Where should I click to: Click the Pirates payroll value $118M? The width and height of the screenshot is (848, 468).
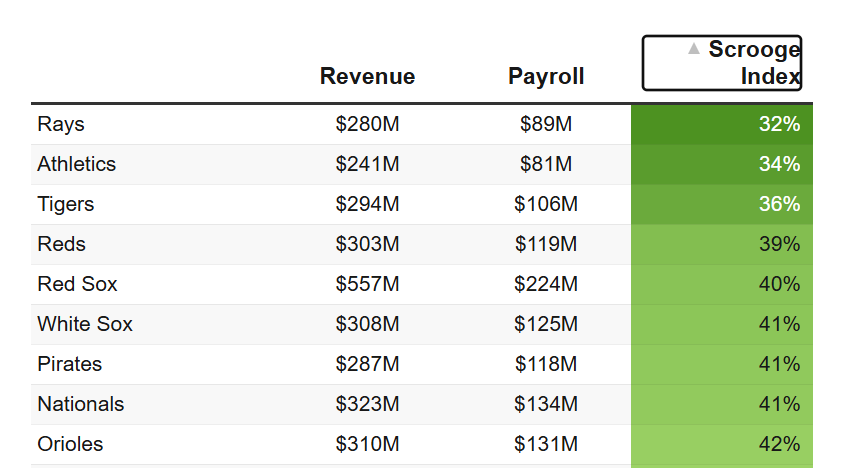(546, 365)
